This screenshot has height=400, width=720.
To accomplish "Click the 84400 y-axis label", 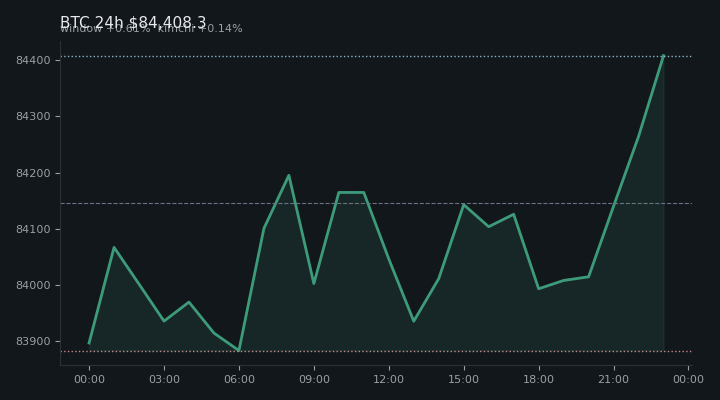I will [31, 61].
